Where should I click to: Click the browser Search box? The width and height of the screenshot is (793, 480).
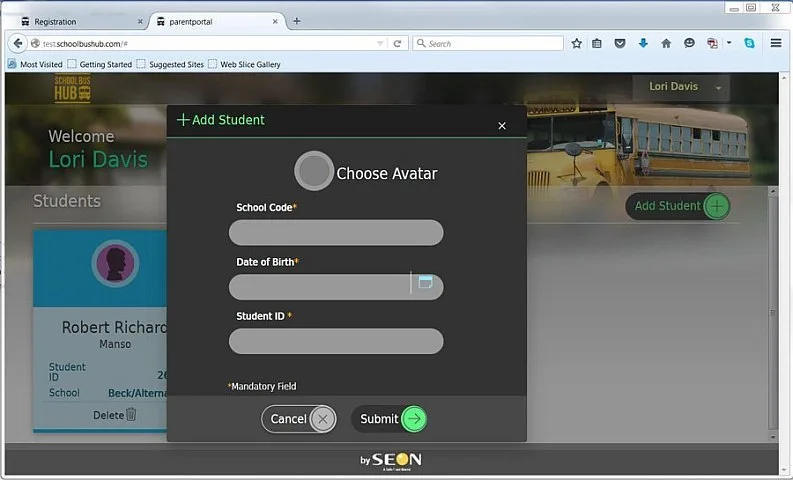[488, 43]
